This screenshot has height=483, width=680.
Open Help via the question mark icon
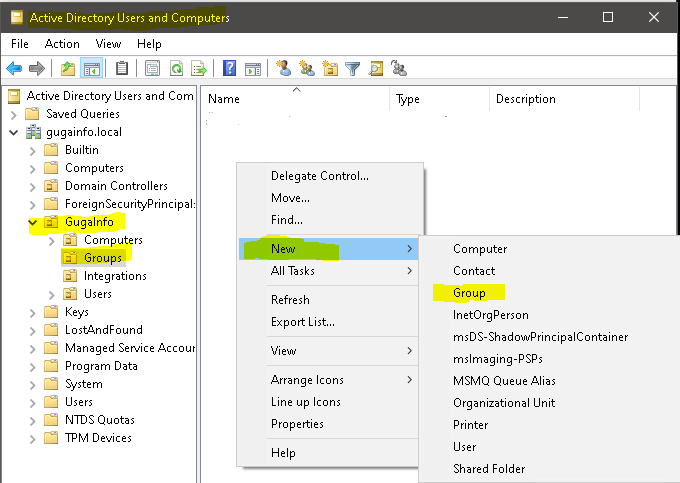click(230, 69)
